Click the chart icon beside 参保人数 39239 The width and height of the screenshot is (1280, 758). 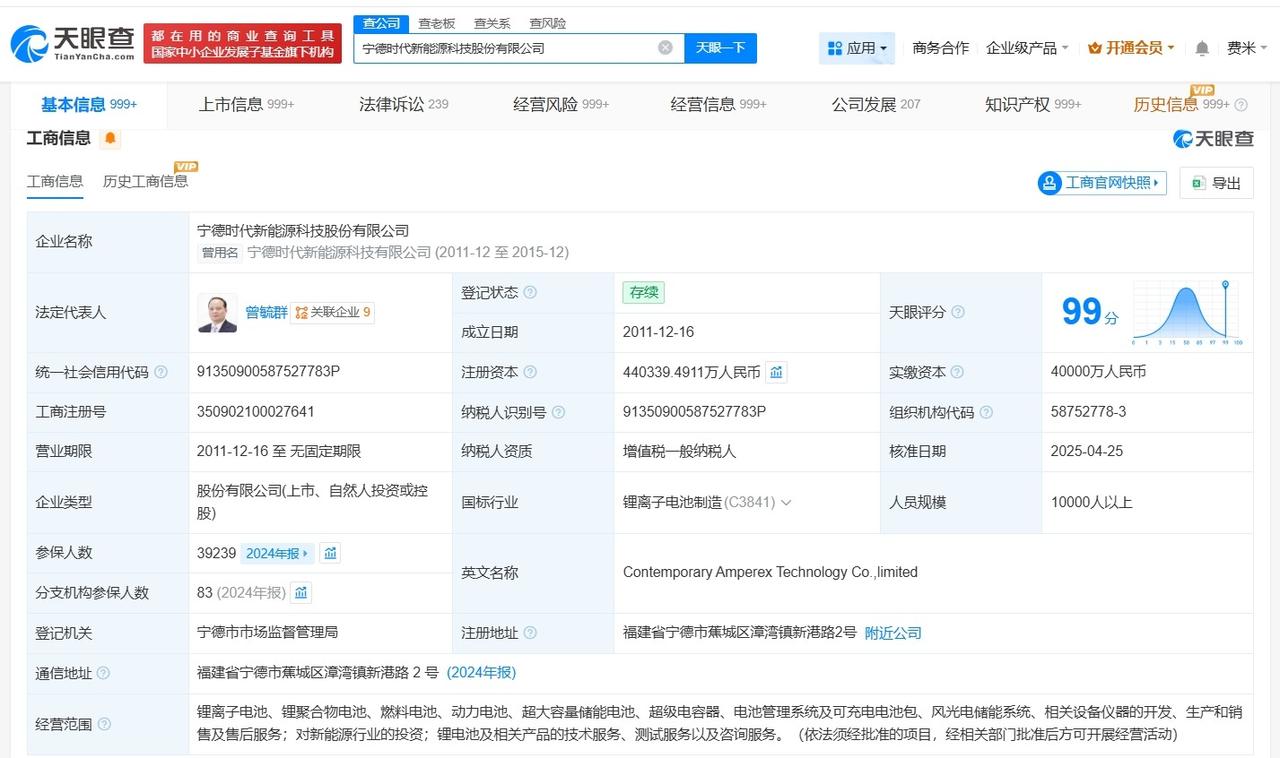tap(329, 552)
